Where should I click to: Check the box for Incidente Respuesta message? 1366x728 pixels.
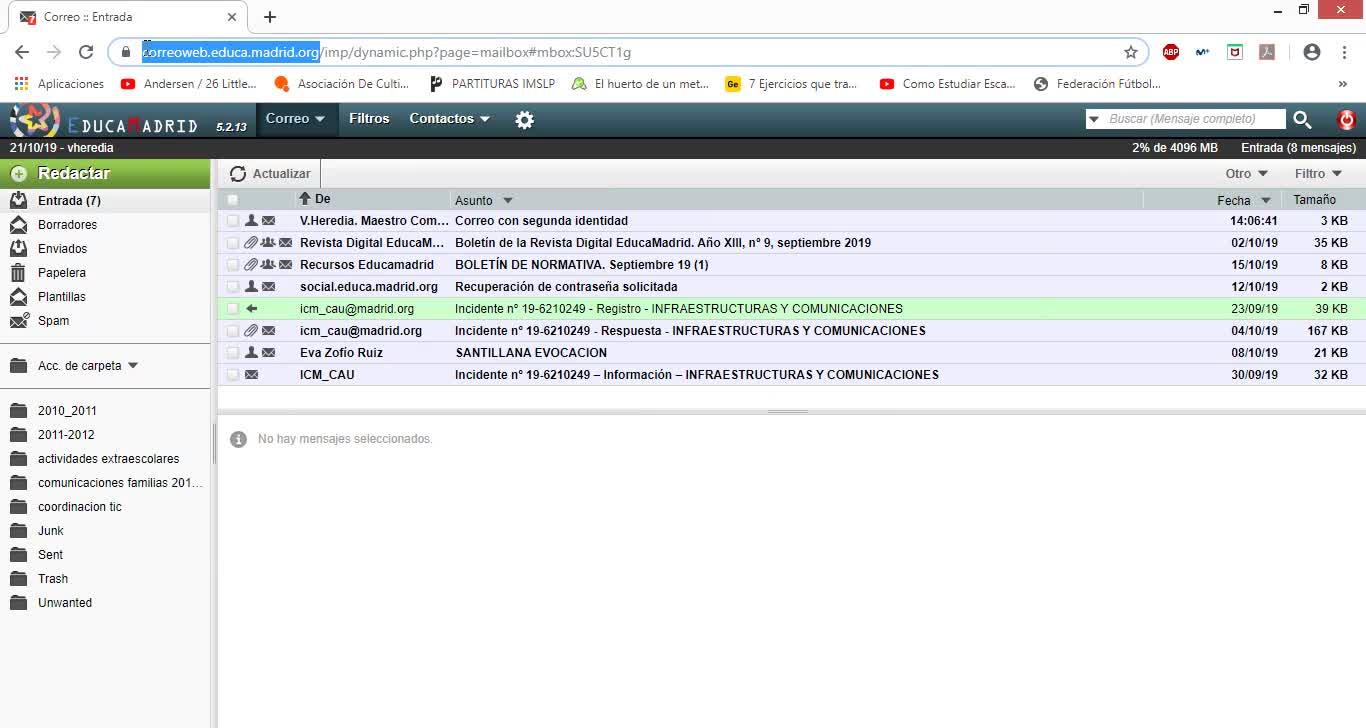[x=233, y=331]
